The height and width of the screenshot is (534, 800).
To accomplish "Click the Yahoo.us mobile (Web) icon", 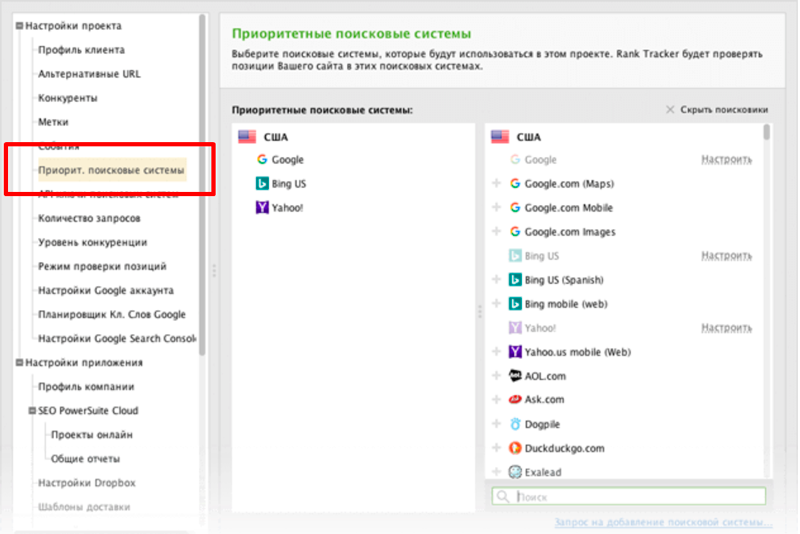I will 515,351.
